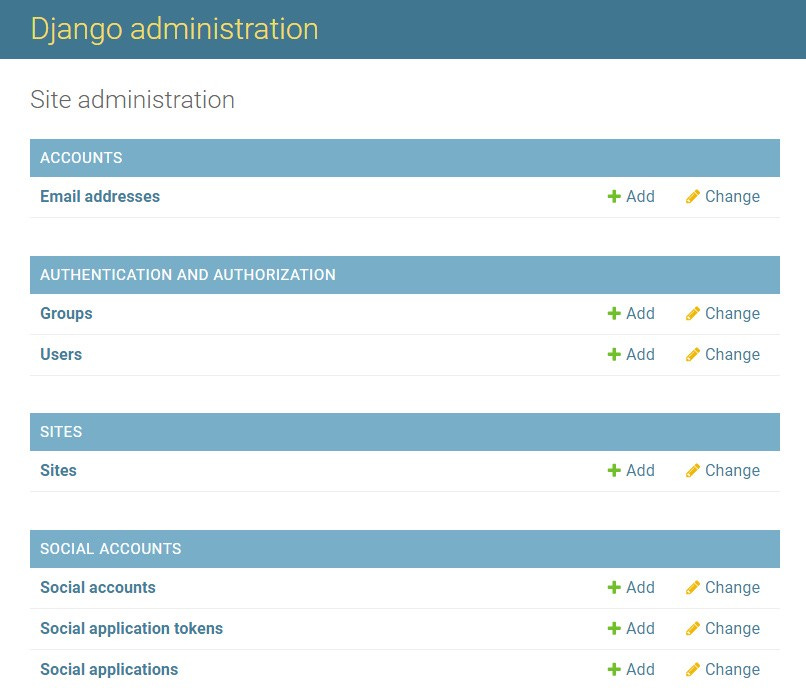Open the Users model list
Viewport: 806px width, 688px height.
click(x=61, y=354)
